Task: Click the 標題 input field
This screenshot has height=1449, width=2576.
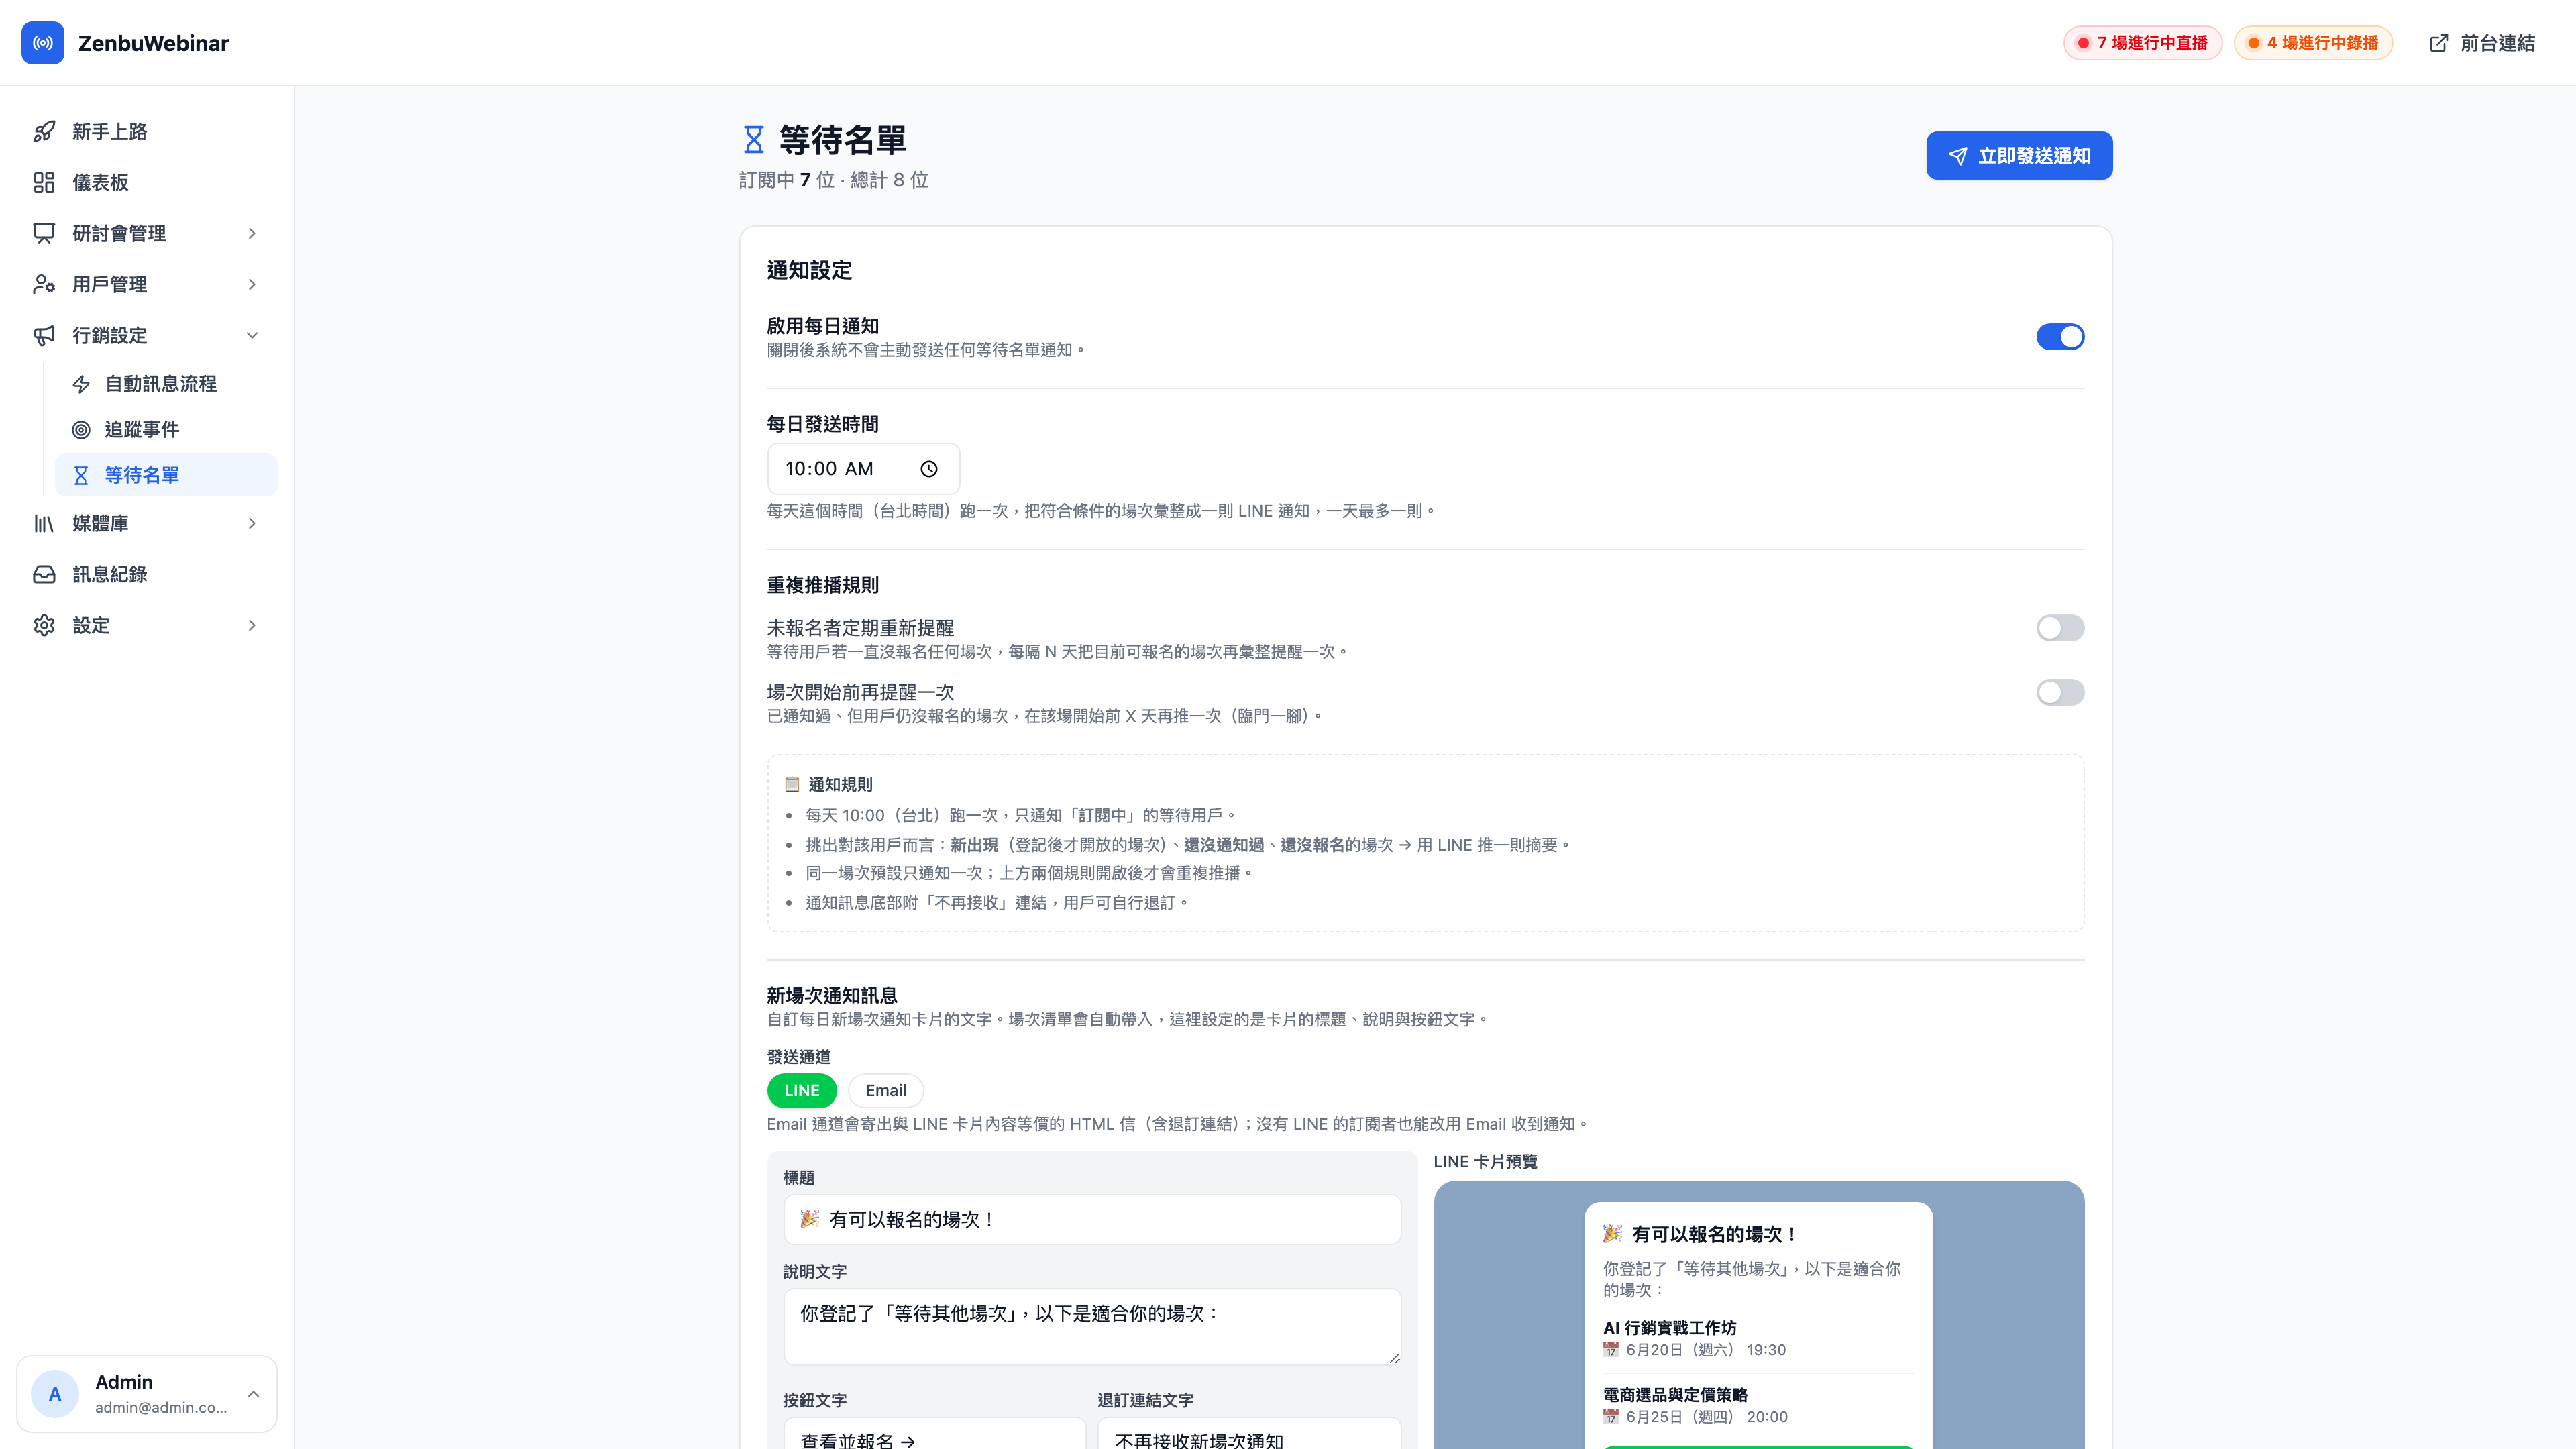Action: 1092,1220
